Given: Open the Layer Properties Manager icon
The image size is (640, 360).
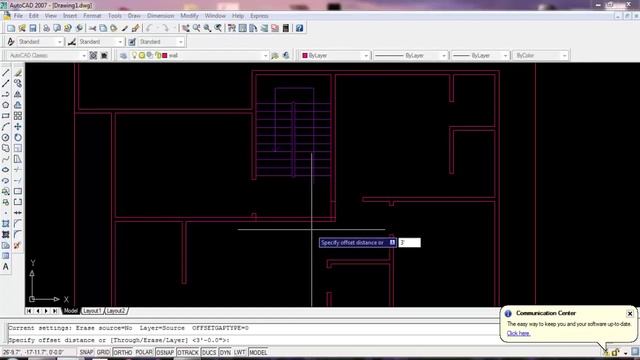Looking at the screenshot, I should coord(123,56).
